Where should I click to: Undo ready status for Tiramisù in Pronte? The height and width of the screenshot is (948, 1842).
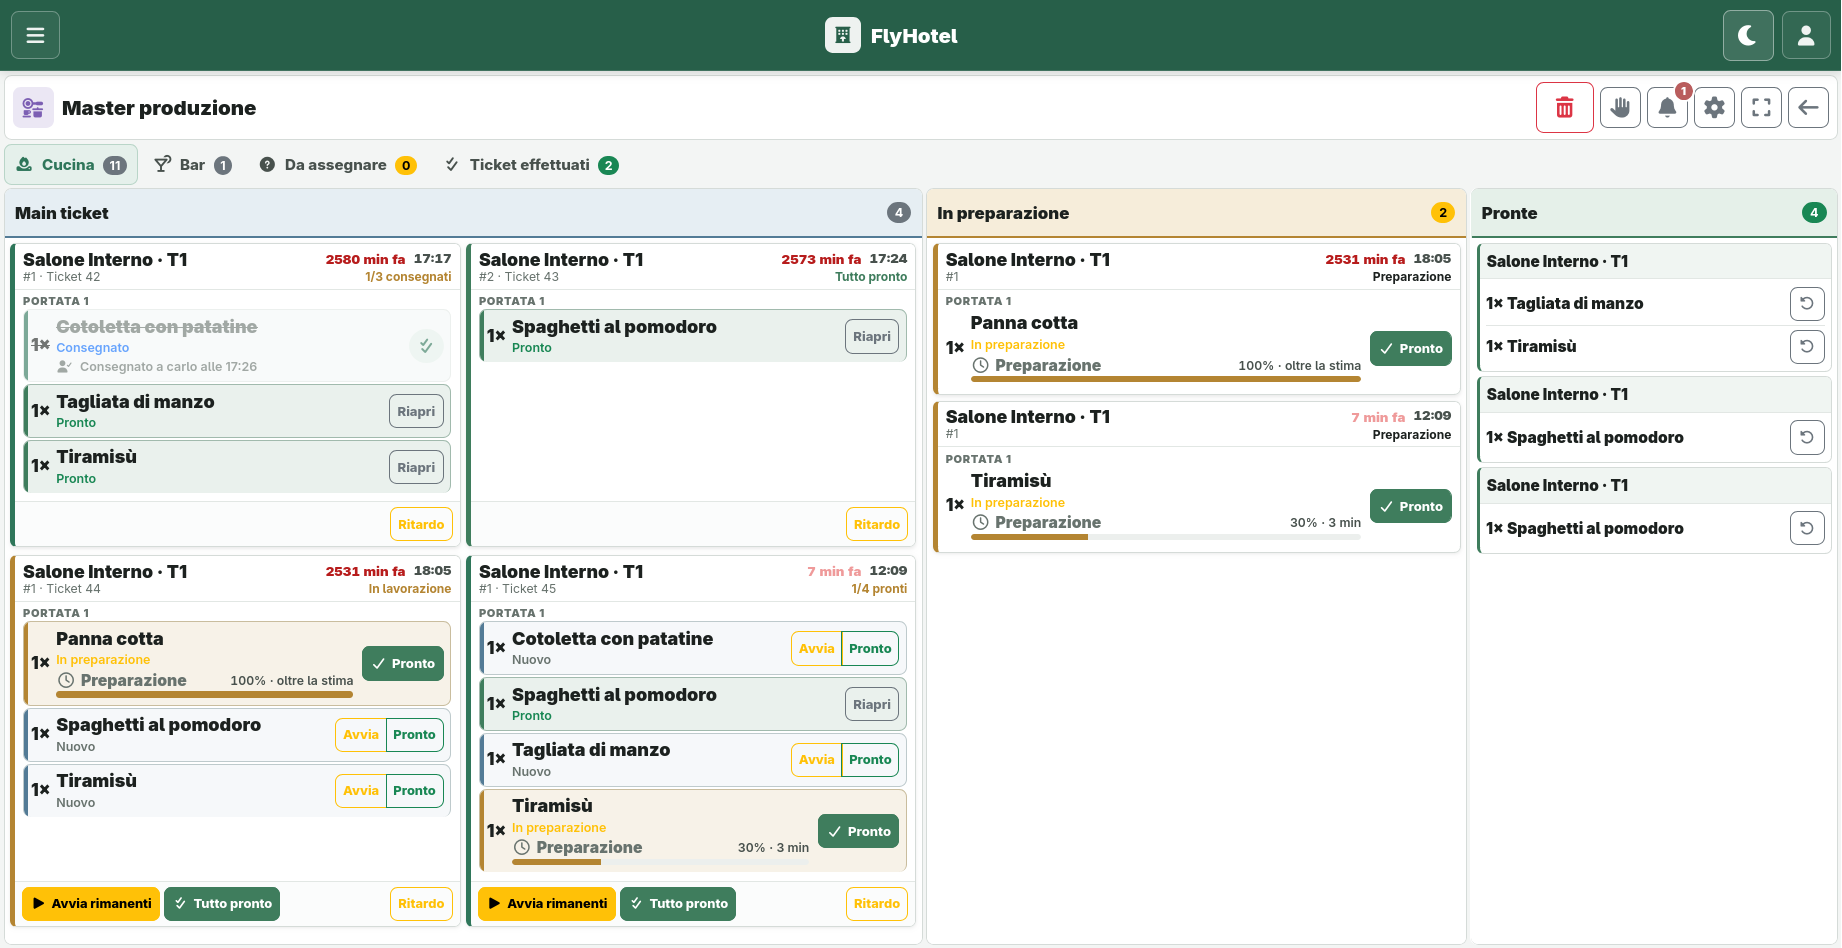pos(1807,346)
